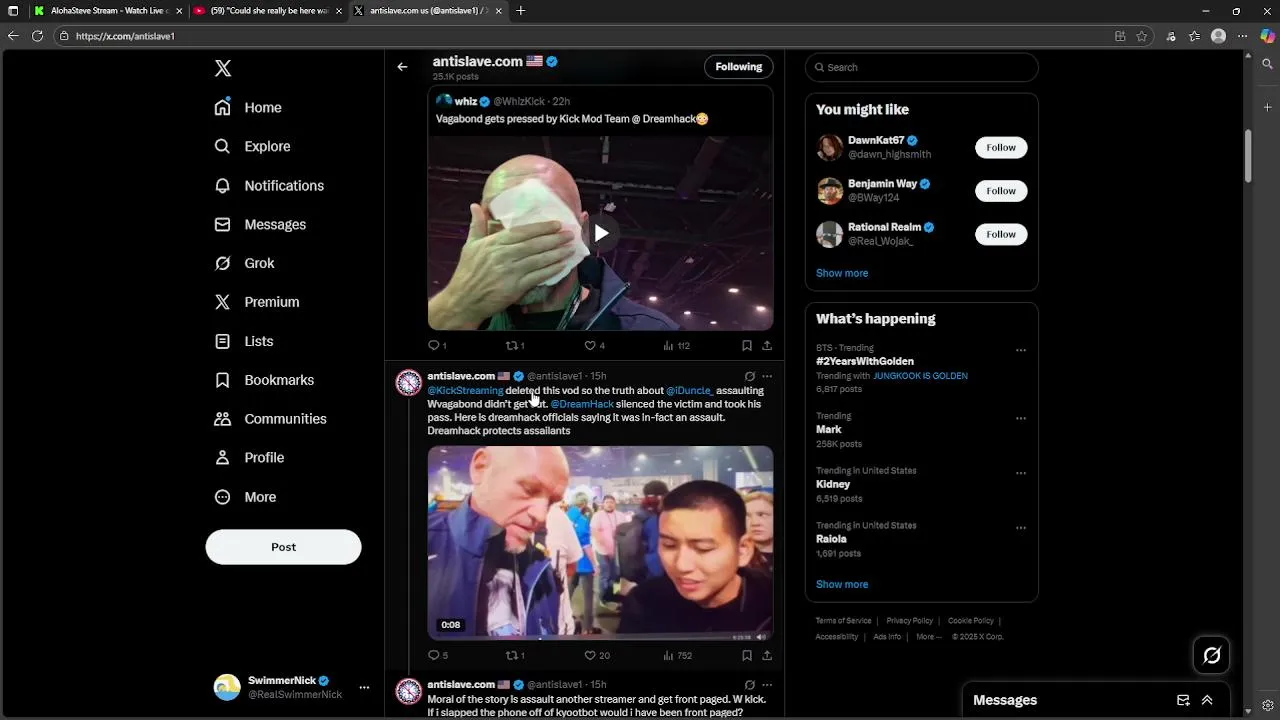Open Grok from the sidebar

(x=245, y=263)
